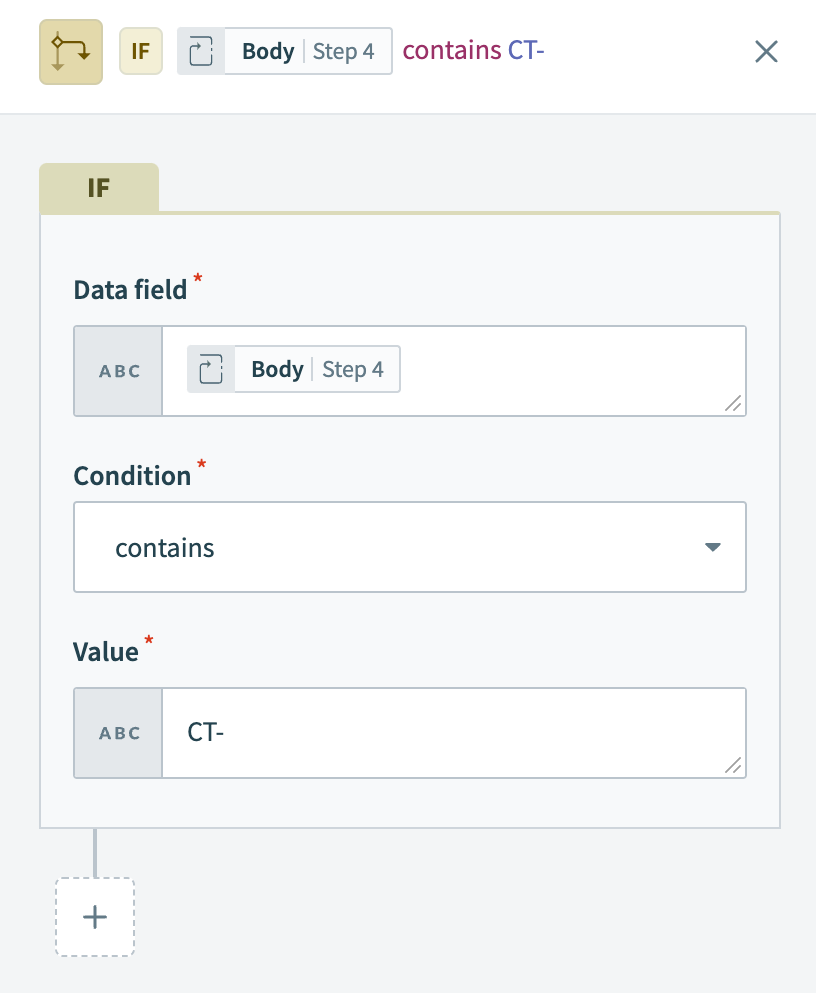The height and width of the screenshot is (993, 816).
Task: Click inside the Data field text area
Action: click(550, 371)
